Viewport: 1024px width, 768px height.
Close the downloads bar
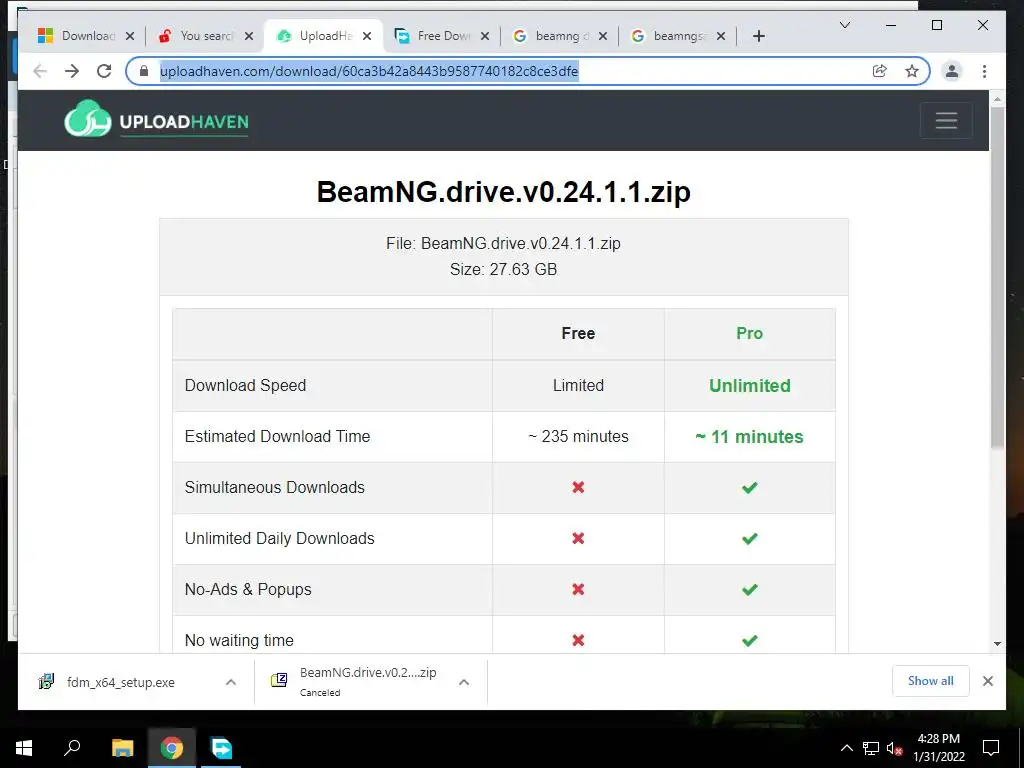987,681
